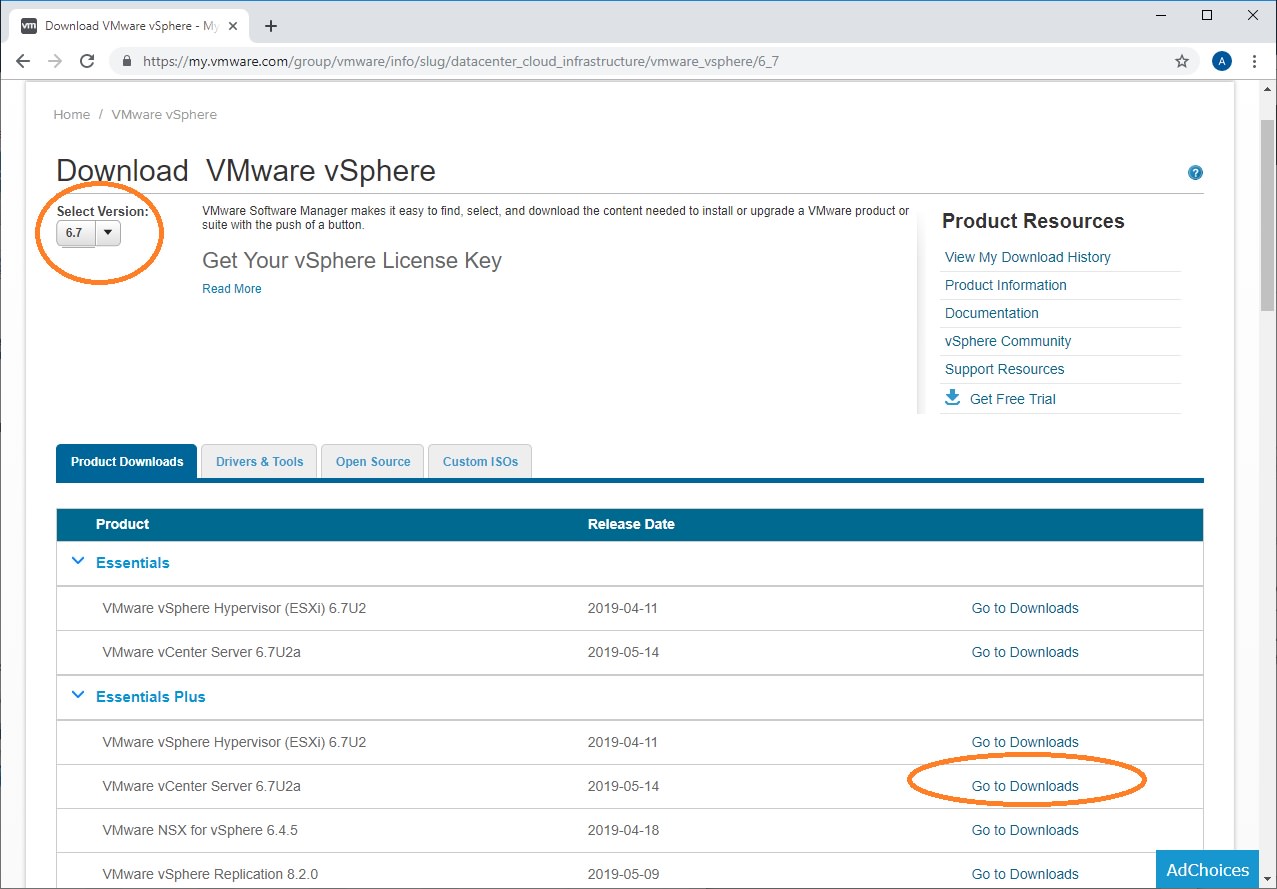This screenshot has height=889, width=1277.
Task: Collapse the Essentials section chevron
Action: pyautogui.click(x=78, y=562)
